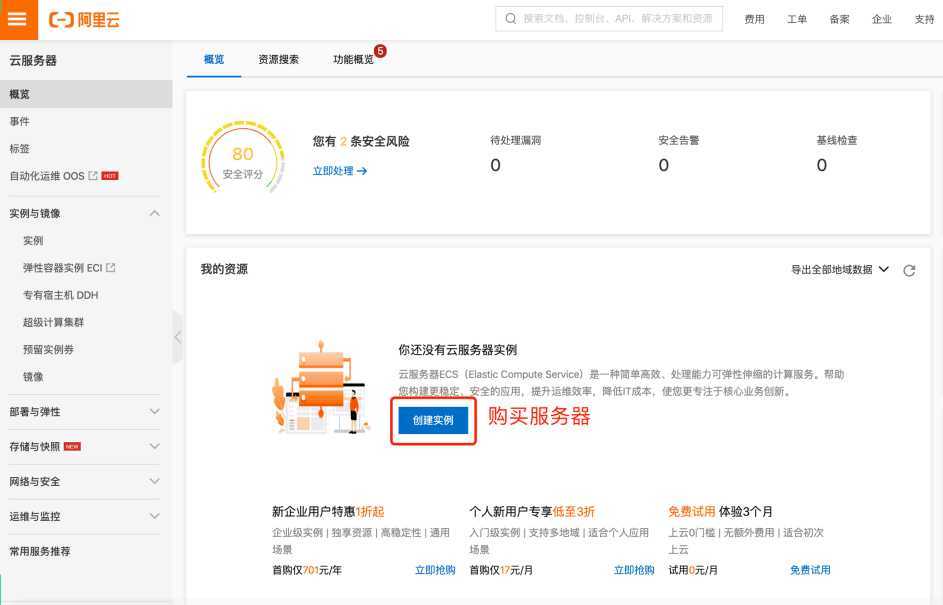Screen dimensions: 943x605
Task: Click the NEW badge next to 存储与快照
Action: tap(72, 446)
